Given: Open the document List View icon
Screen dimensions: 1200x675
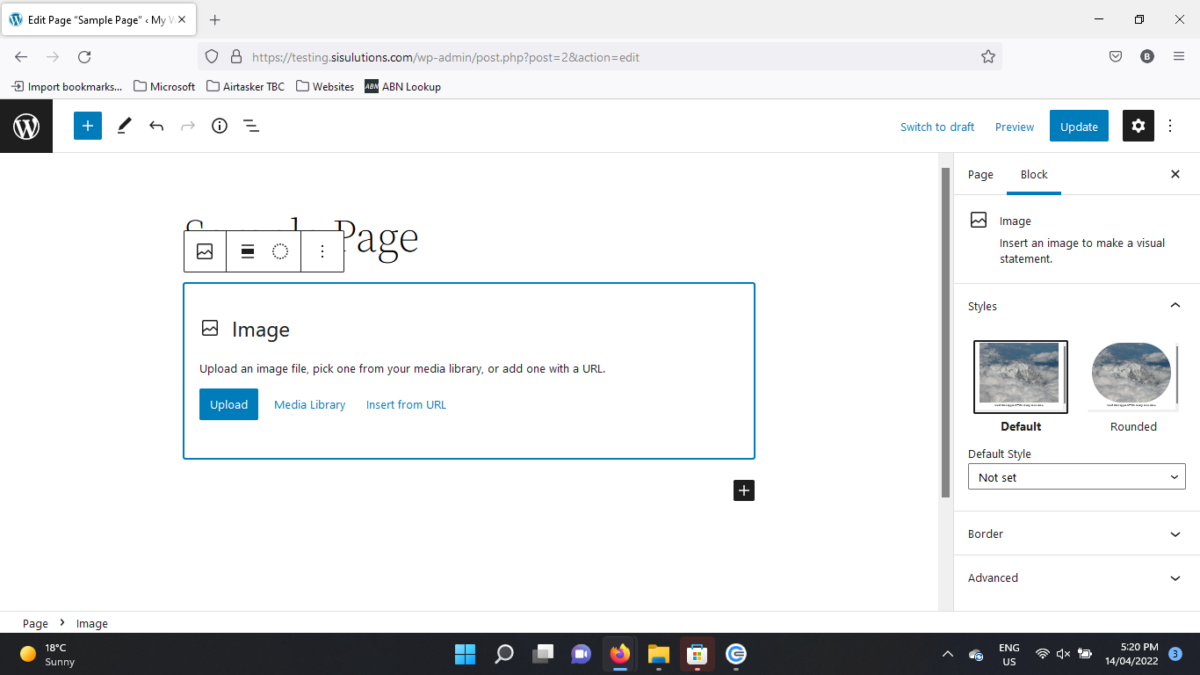Looking at the screenshot, I should click(x=251, y=125).
